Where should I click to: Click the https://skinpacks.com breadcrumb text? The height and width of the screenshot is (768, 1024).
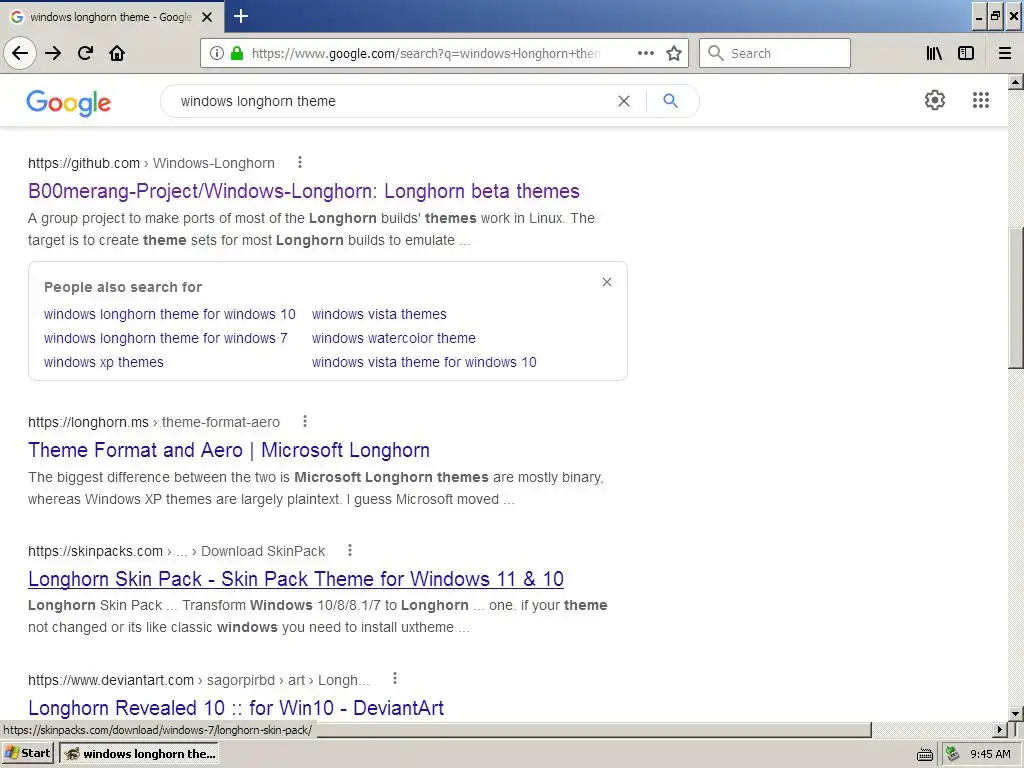(x=95, y=551)
